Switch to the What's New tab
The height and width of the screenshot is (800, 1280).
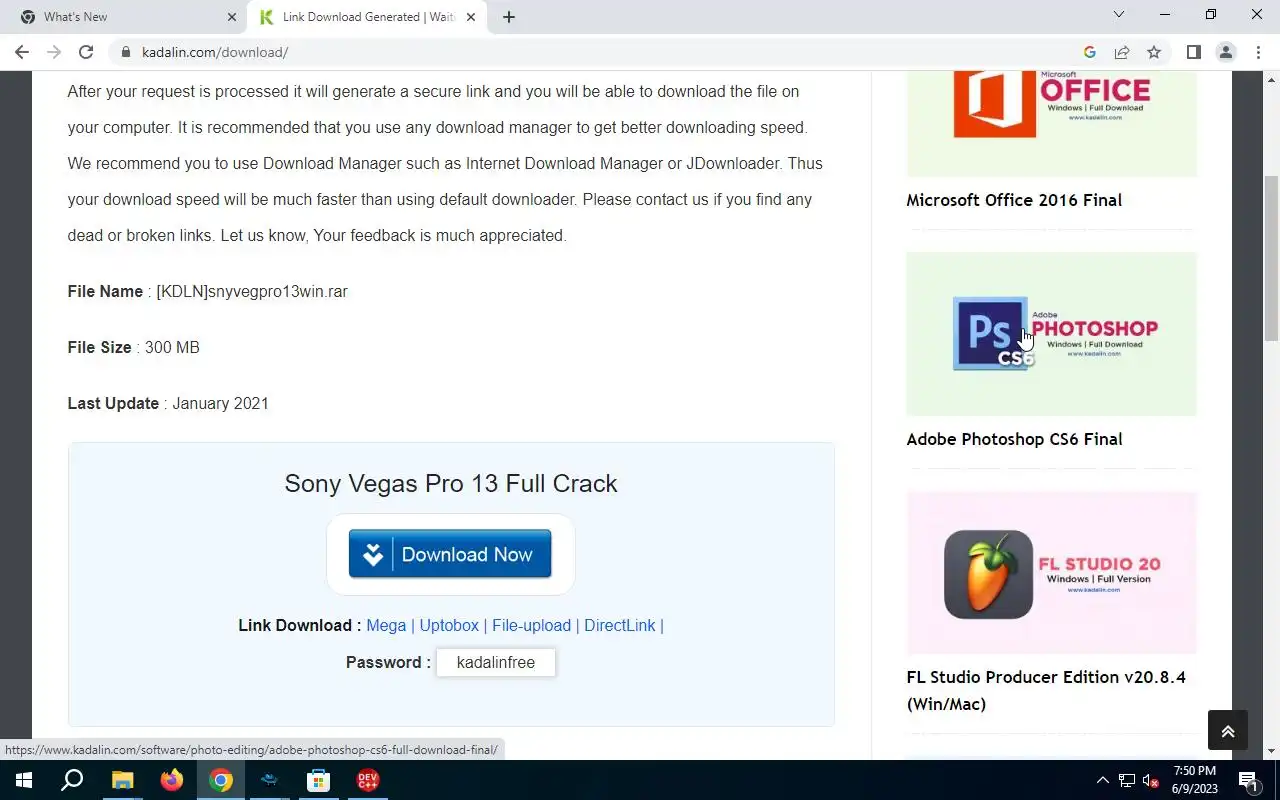coord(128,17)
